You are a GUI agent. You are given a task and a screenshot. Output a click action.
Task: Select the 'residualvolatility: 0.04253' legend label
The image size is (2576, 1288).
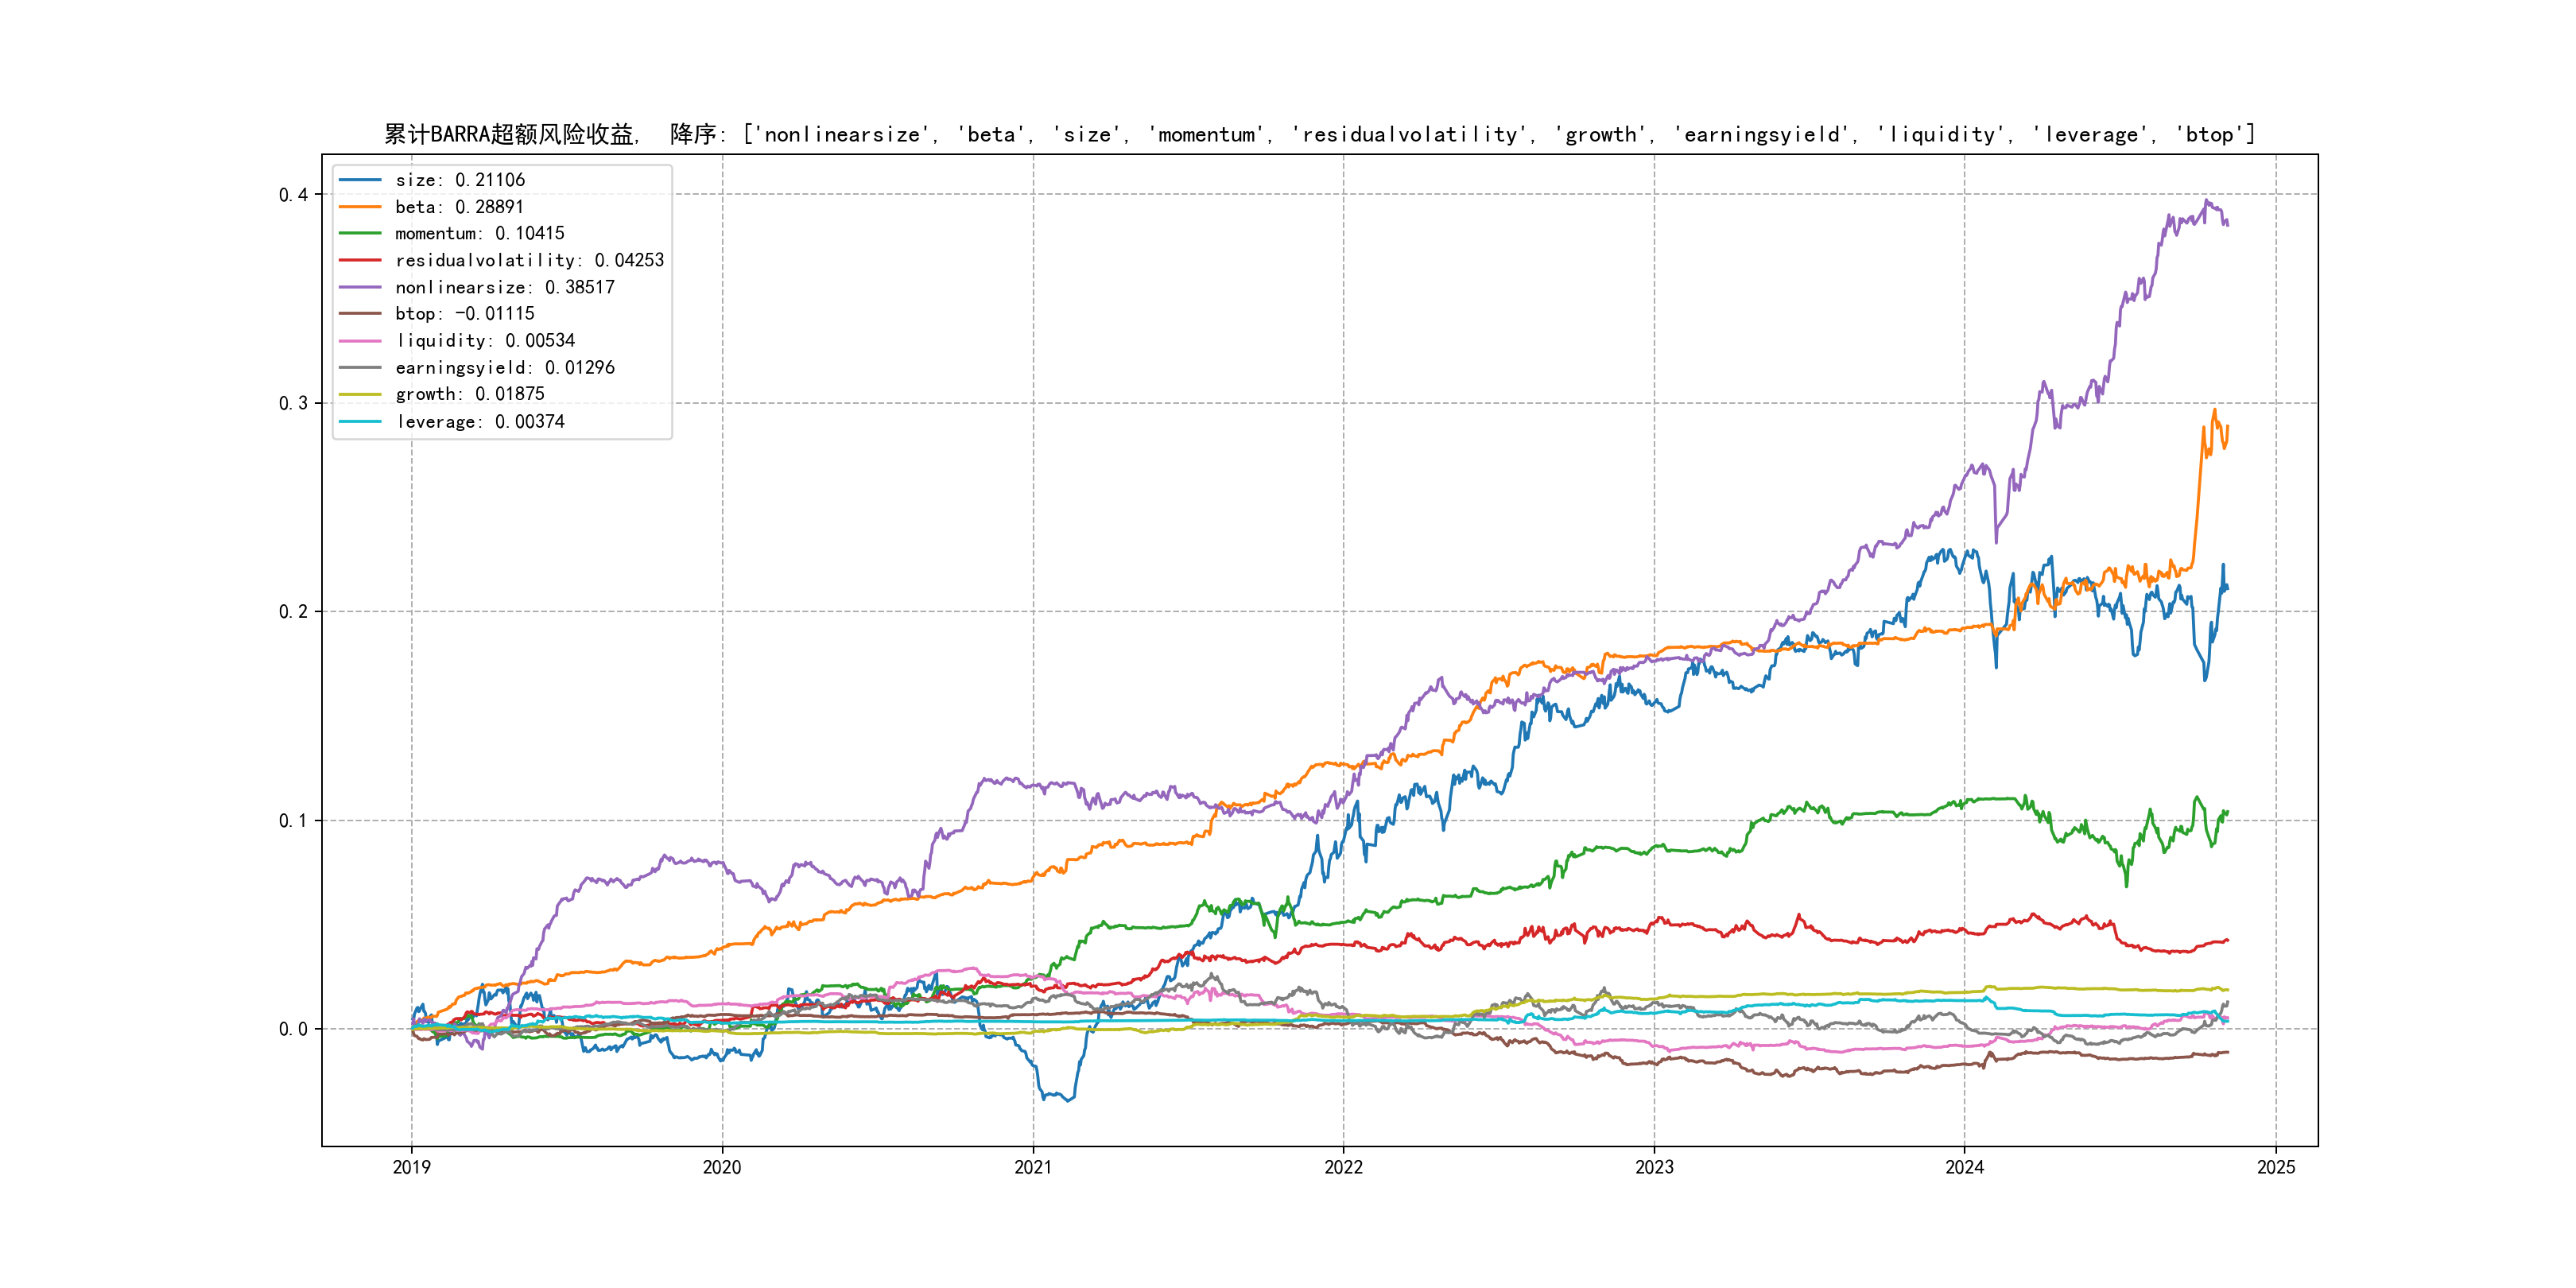coord(529,260)
